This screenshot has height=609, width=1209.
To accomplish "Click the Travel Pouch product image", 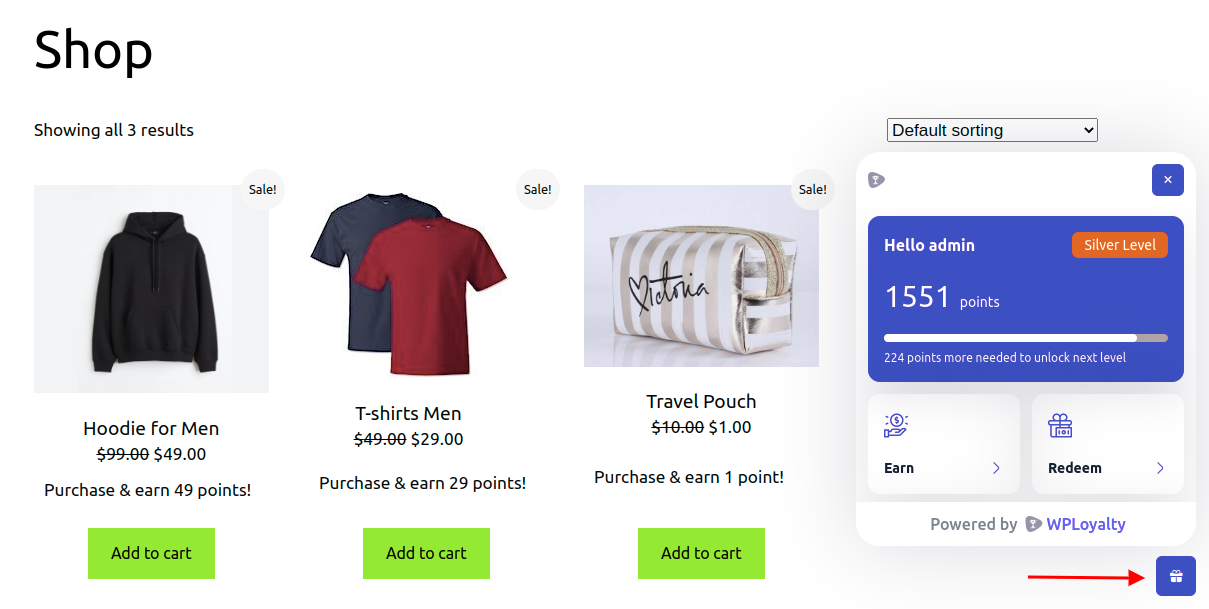I will 701,275.
